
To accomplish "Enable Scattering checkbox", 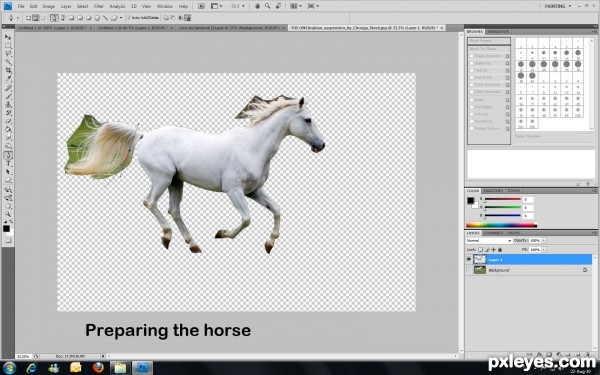I will 471,63.
